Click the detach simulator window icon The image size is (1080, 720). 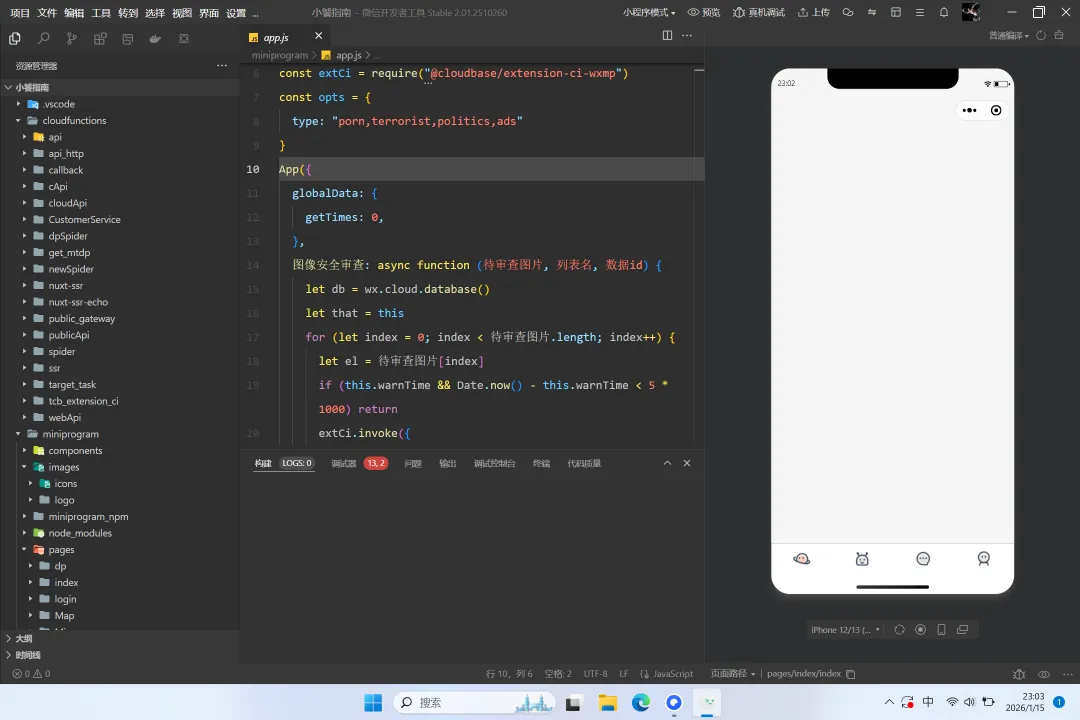pos(962,630)
